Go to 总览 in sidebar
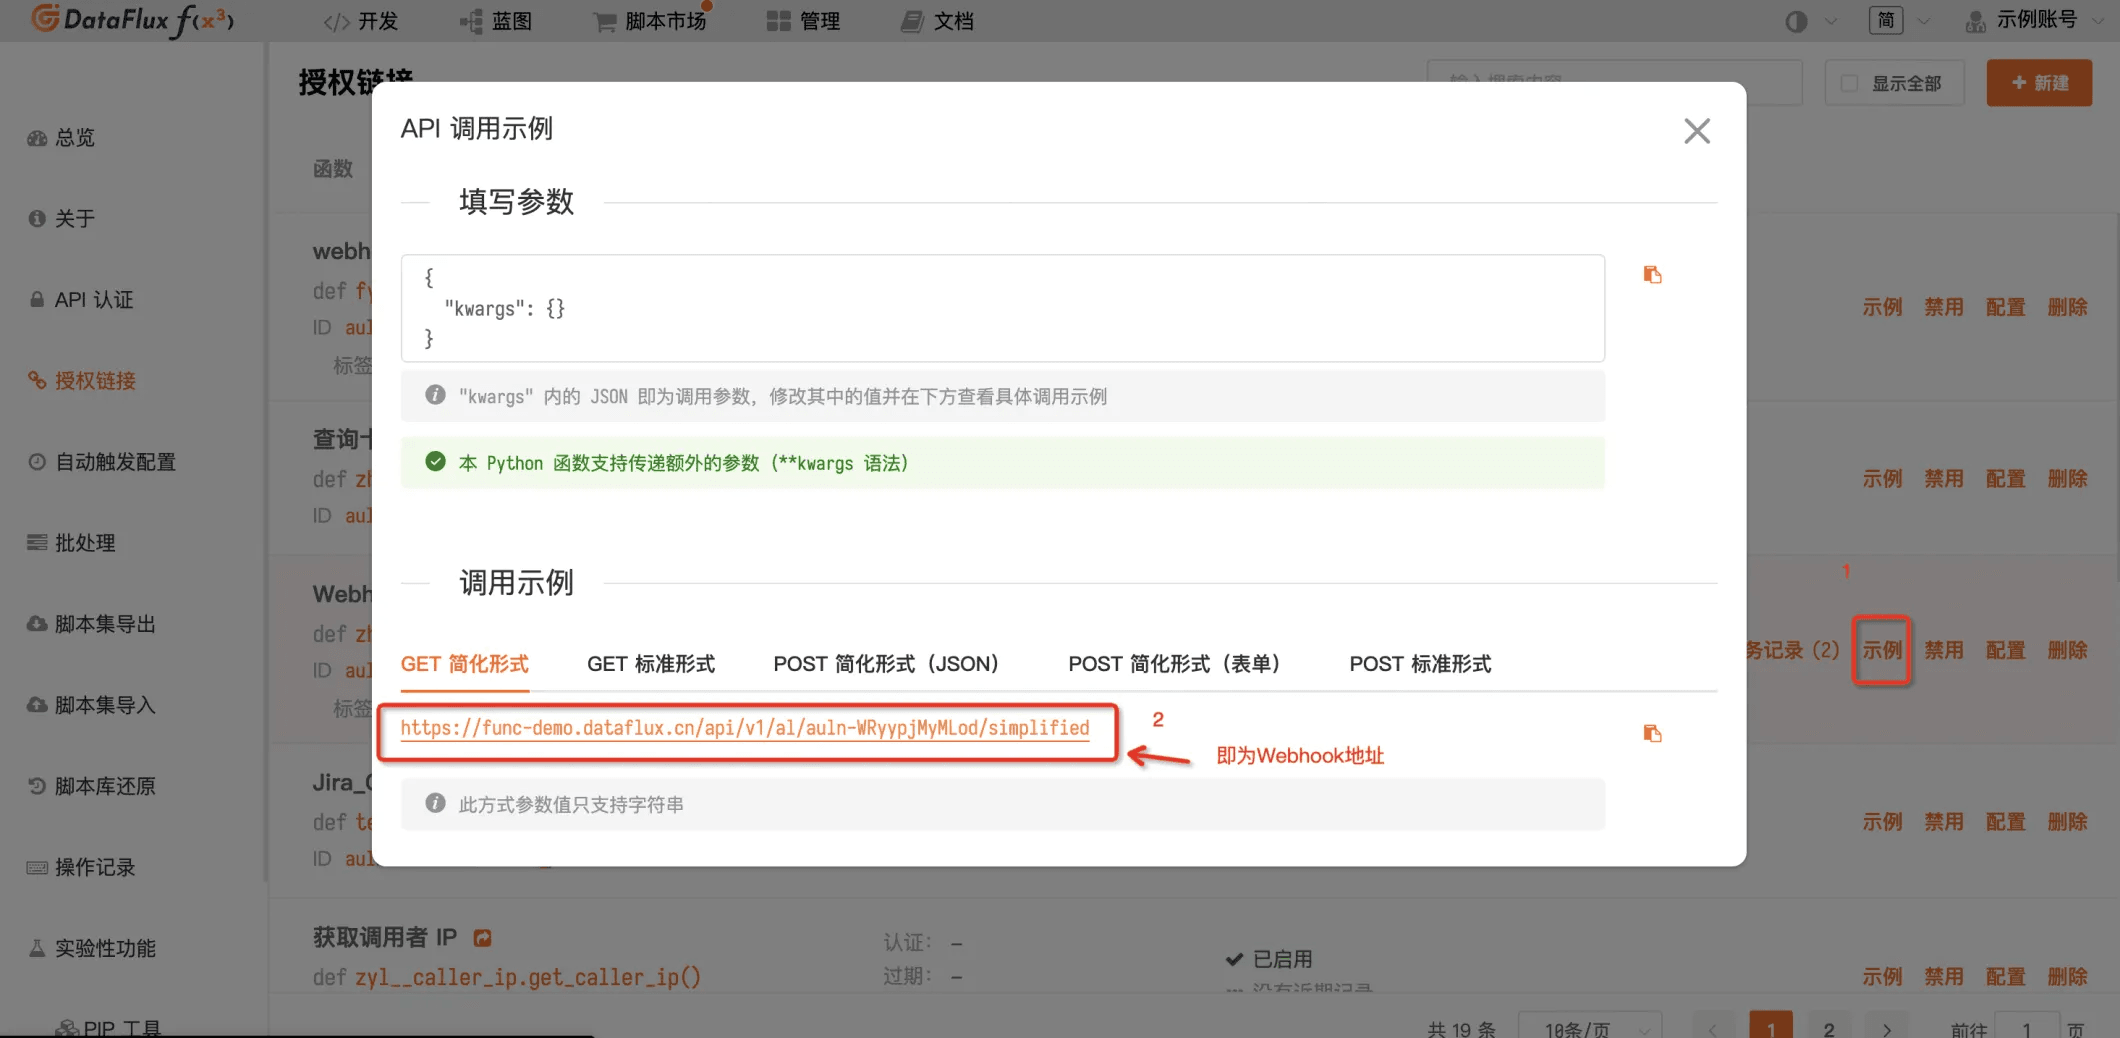 pyautogui.click(x=61, y=138)
